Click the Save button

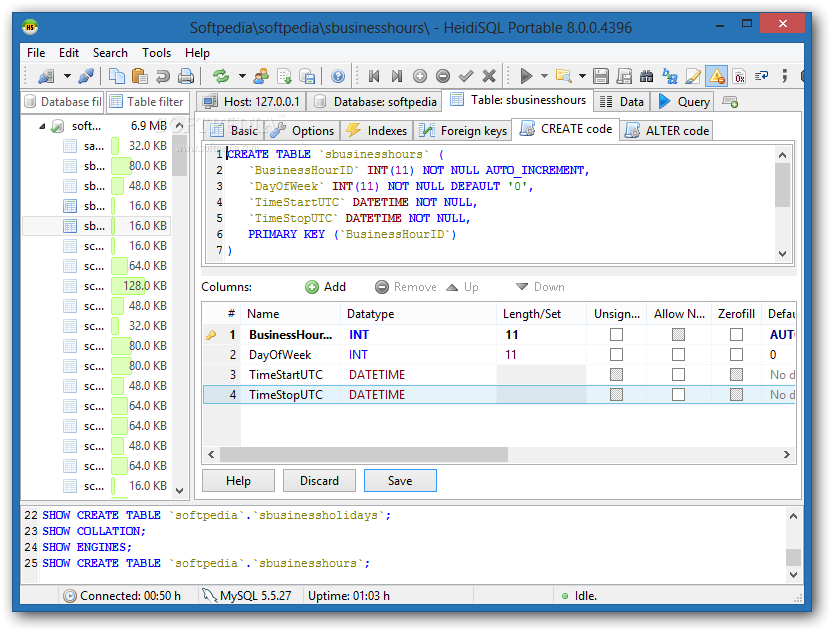(x=400, y=481)
